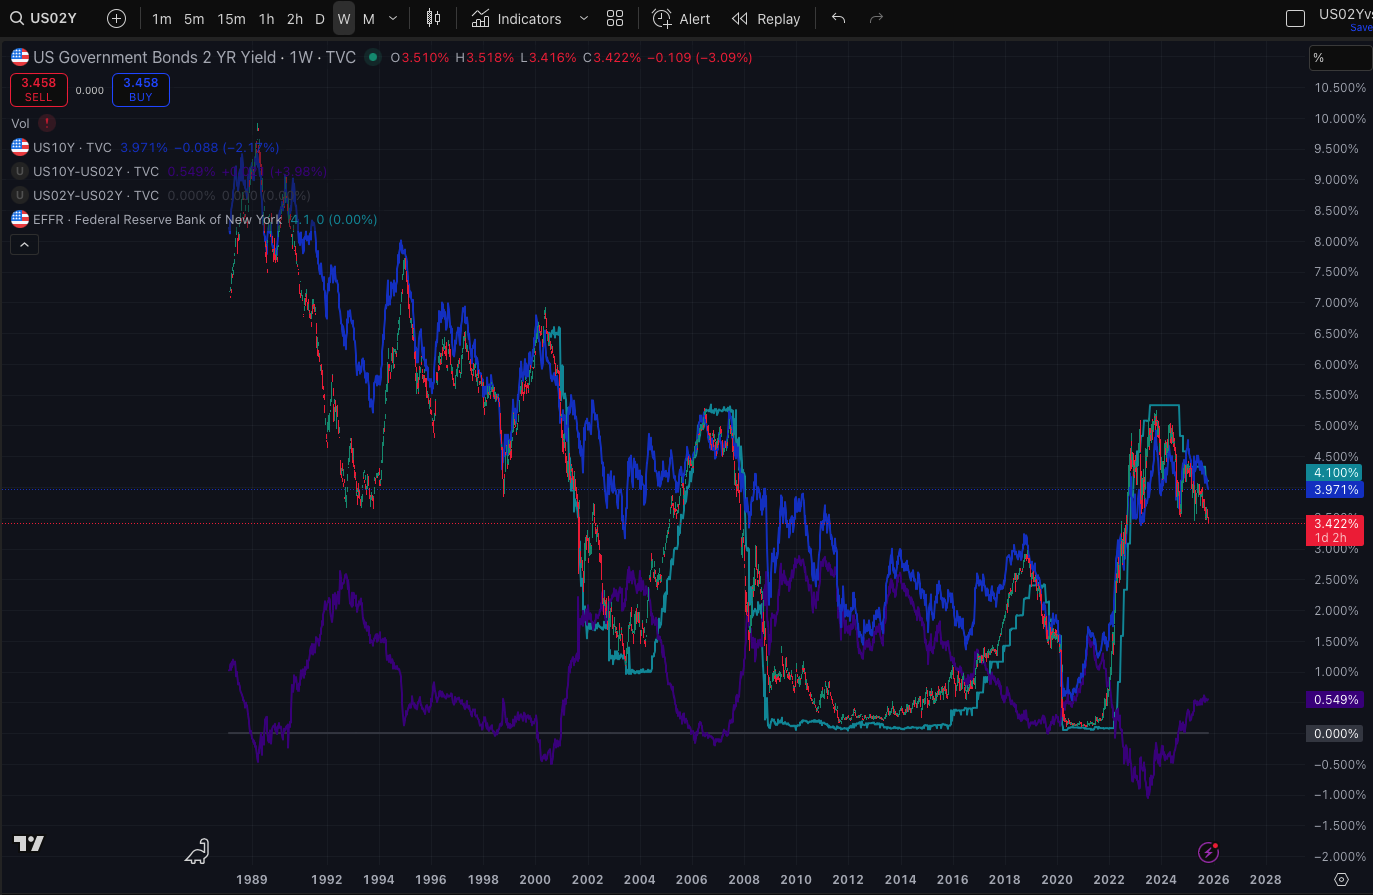Click the red 3.458 SELL button
The height and width of the screenshot is (895, 1373).
(38, 89)
